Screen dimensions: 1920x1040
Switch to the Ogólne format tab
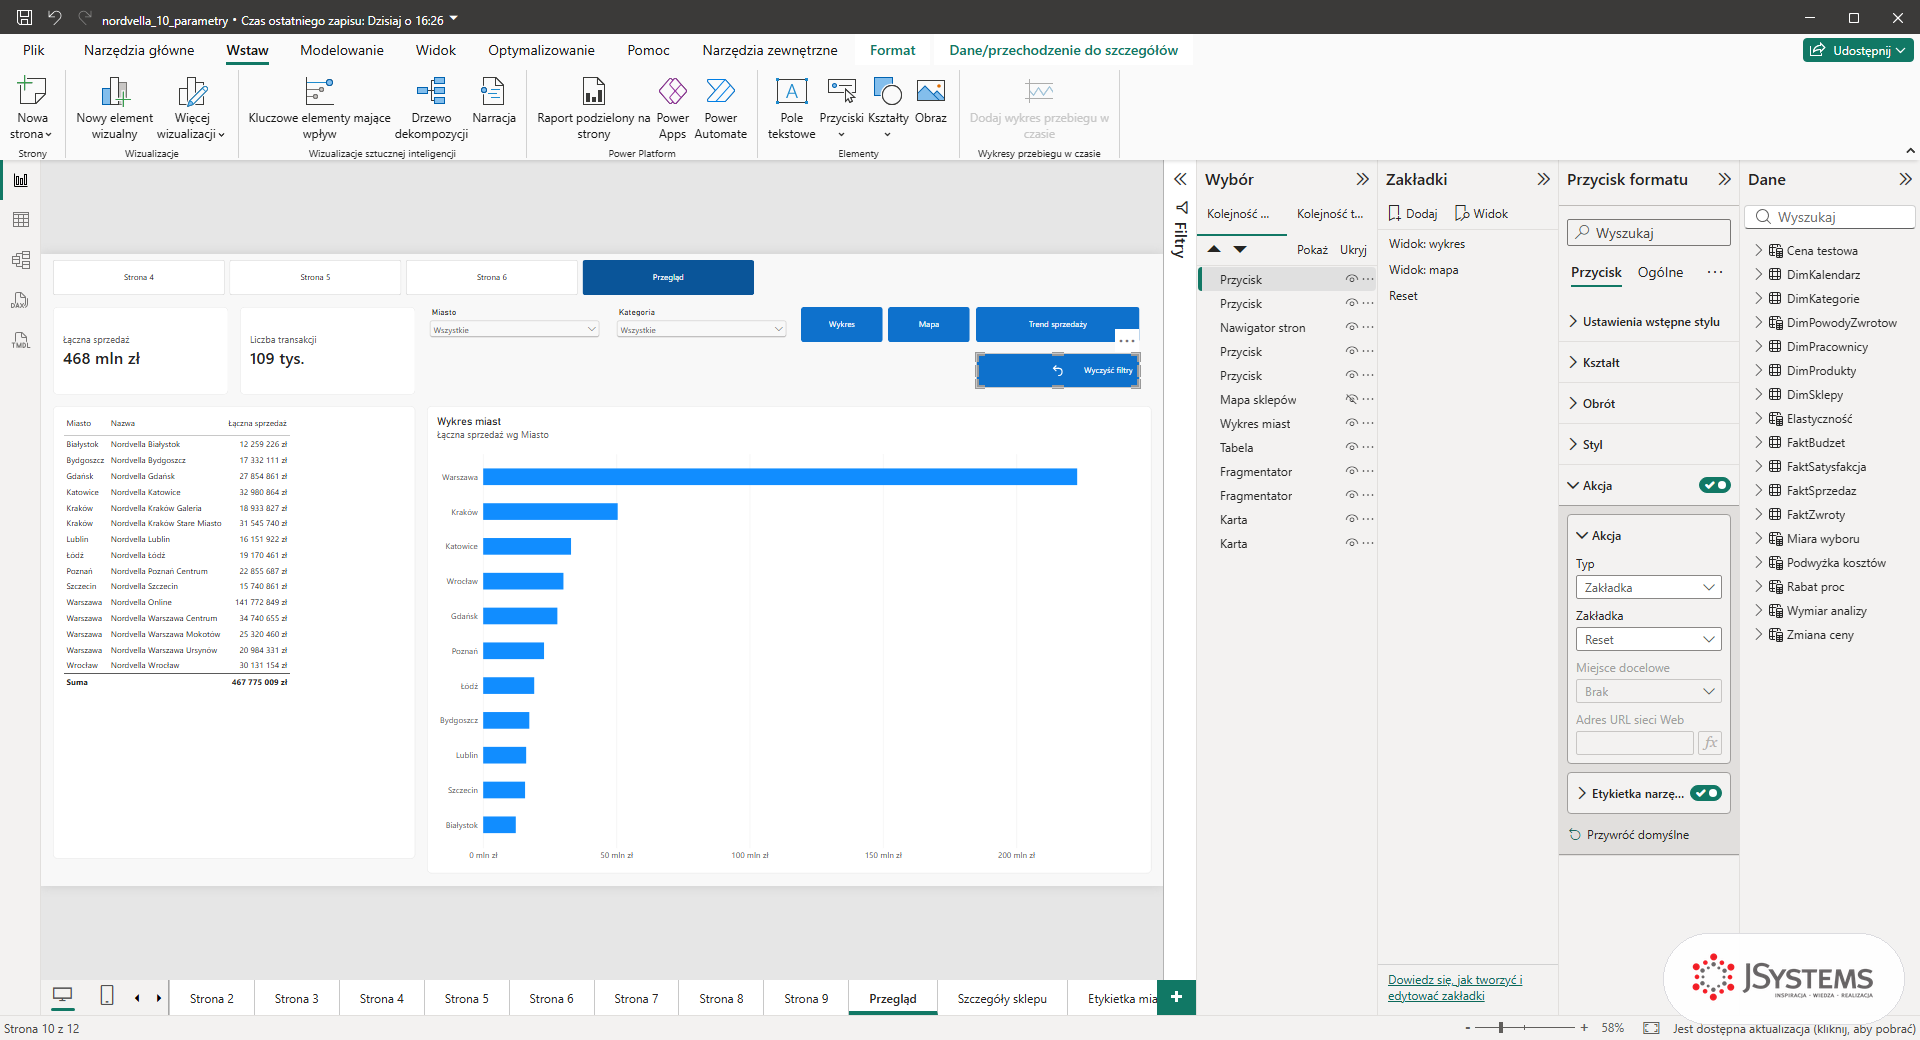pos(1660,273)
